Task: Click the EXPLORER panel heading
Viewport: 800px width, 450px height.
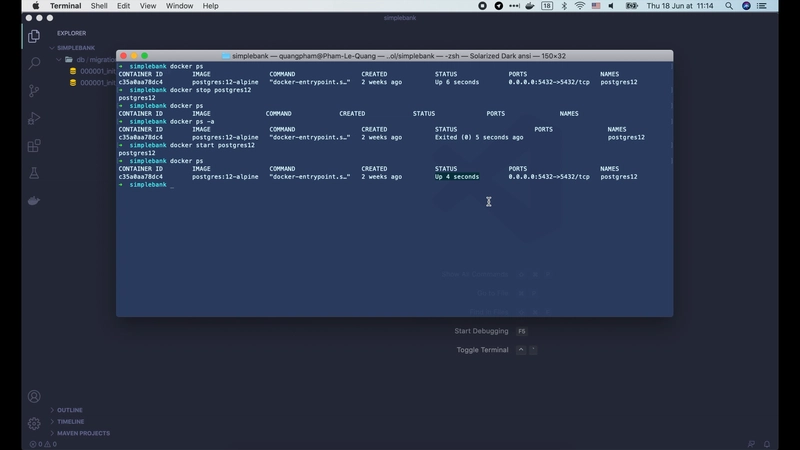Action: click(71, 33)
